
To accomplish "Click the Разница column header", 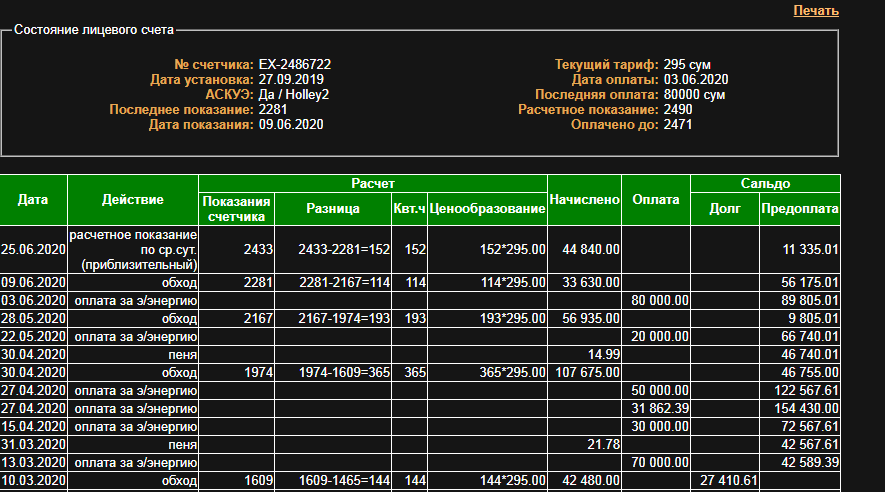I will coord(332,208).
